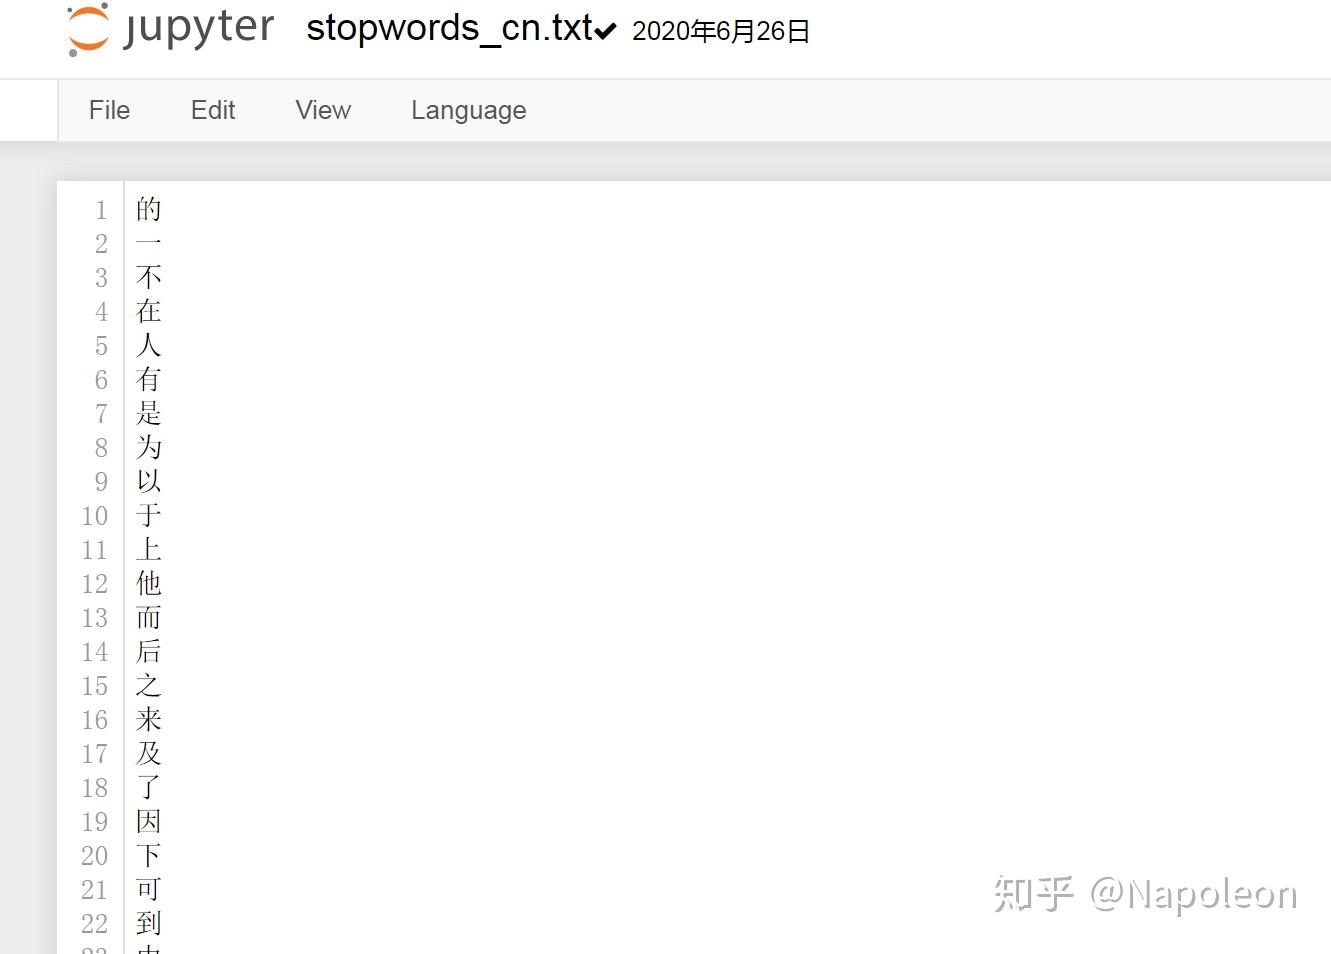Click the saved checkmark icon beside filename
Screen dimensions: 1331x954
(x=605, y=31)
